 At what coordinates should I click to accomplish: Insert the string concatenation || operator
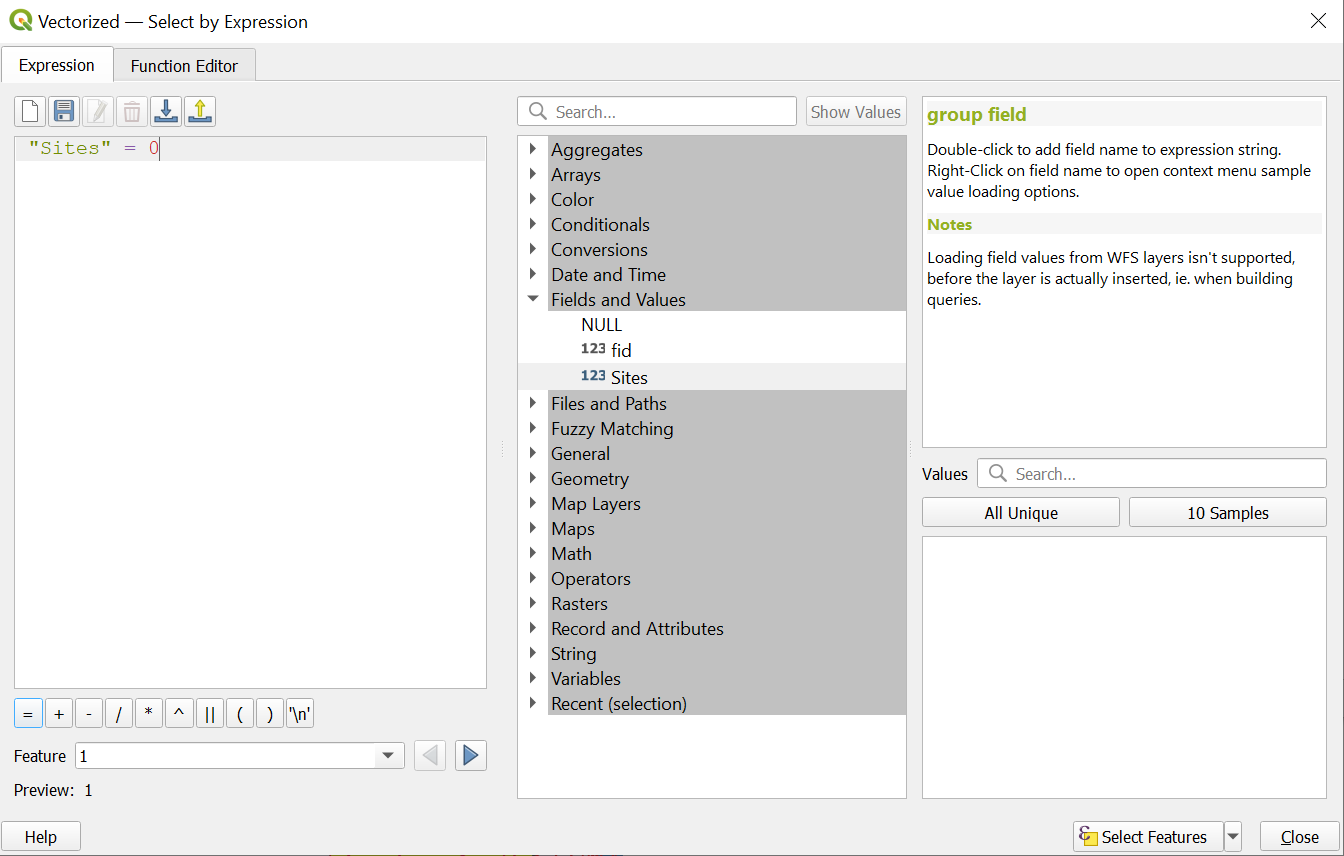pyautogui.click(x=209, y=714)
